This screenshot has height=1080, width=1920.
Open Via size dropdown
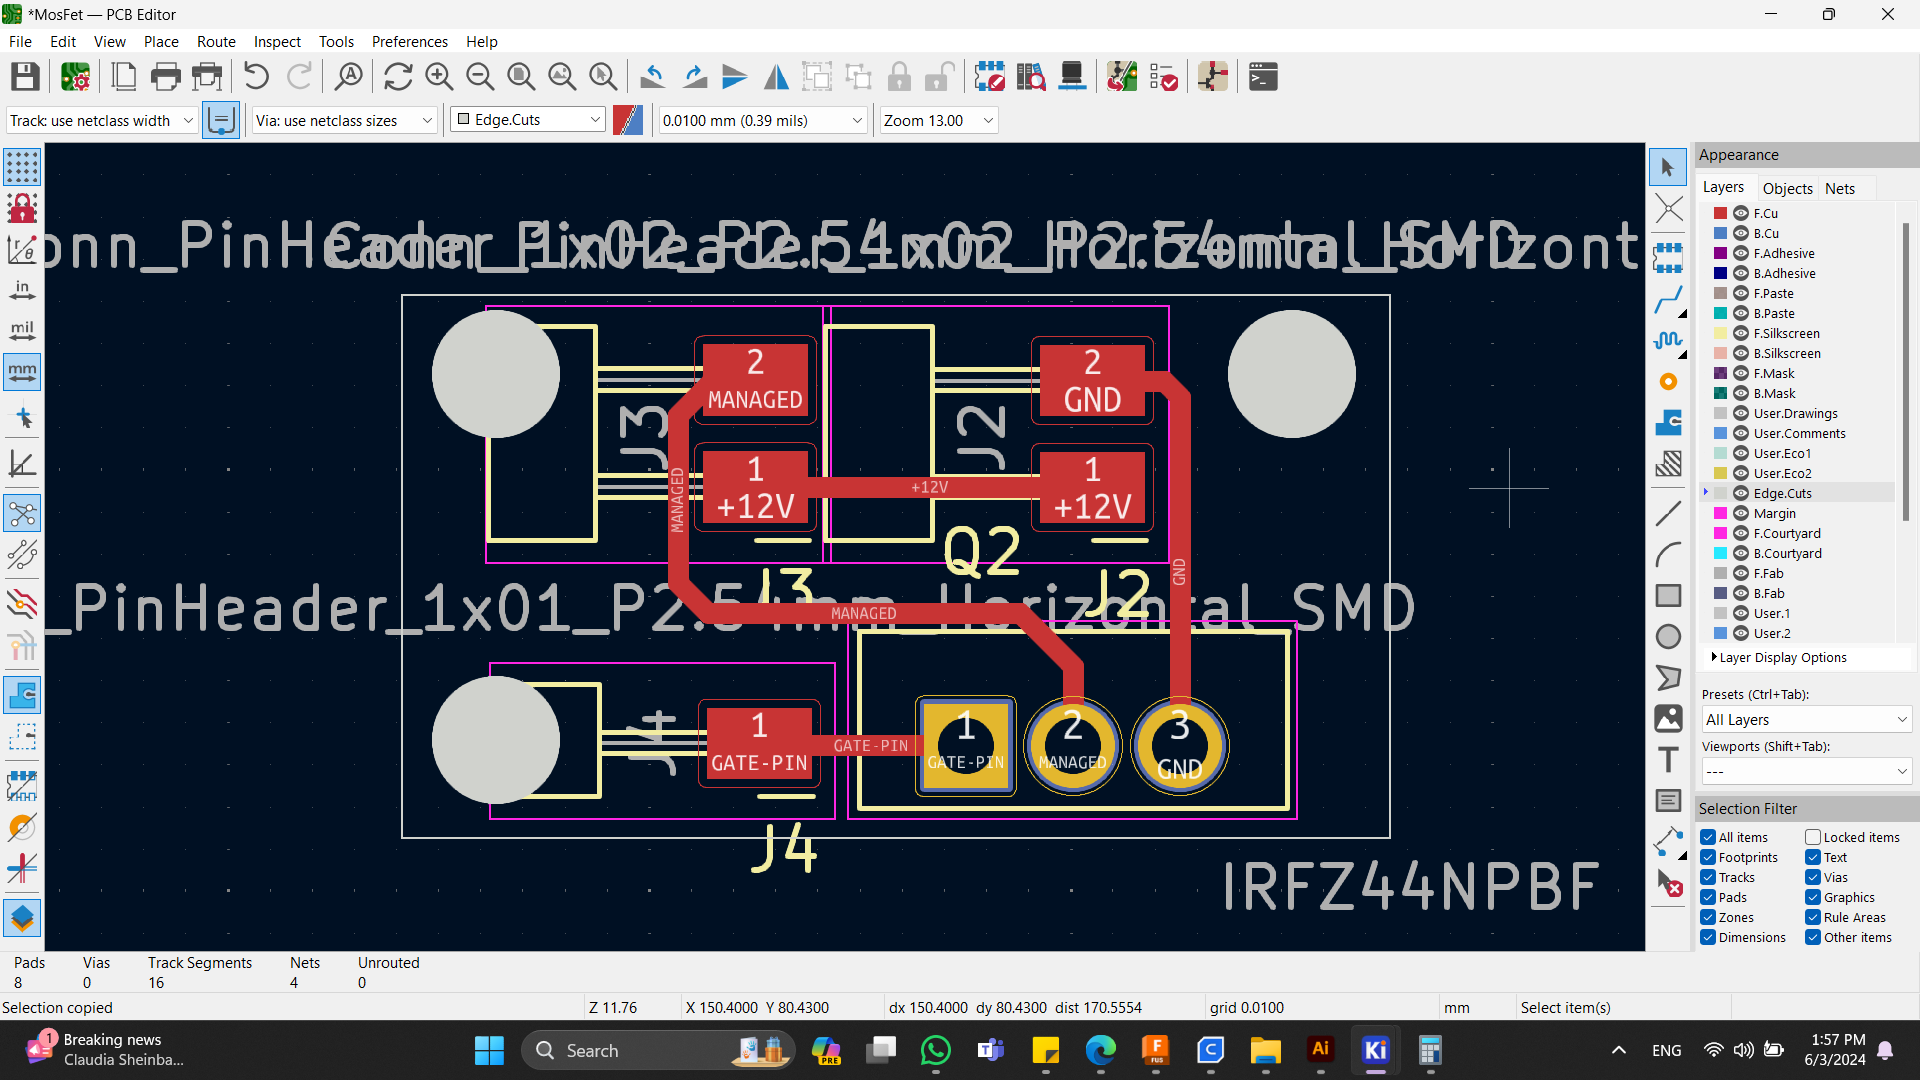(344, 120)
